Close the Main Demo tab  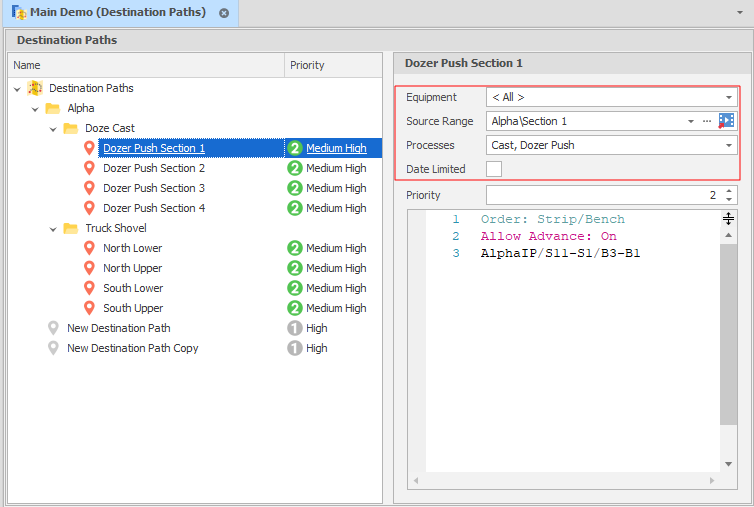(x=224, y=13)
